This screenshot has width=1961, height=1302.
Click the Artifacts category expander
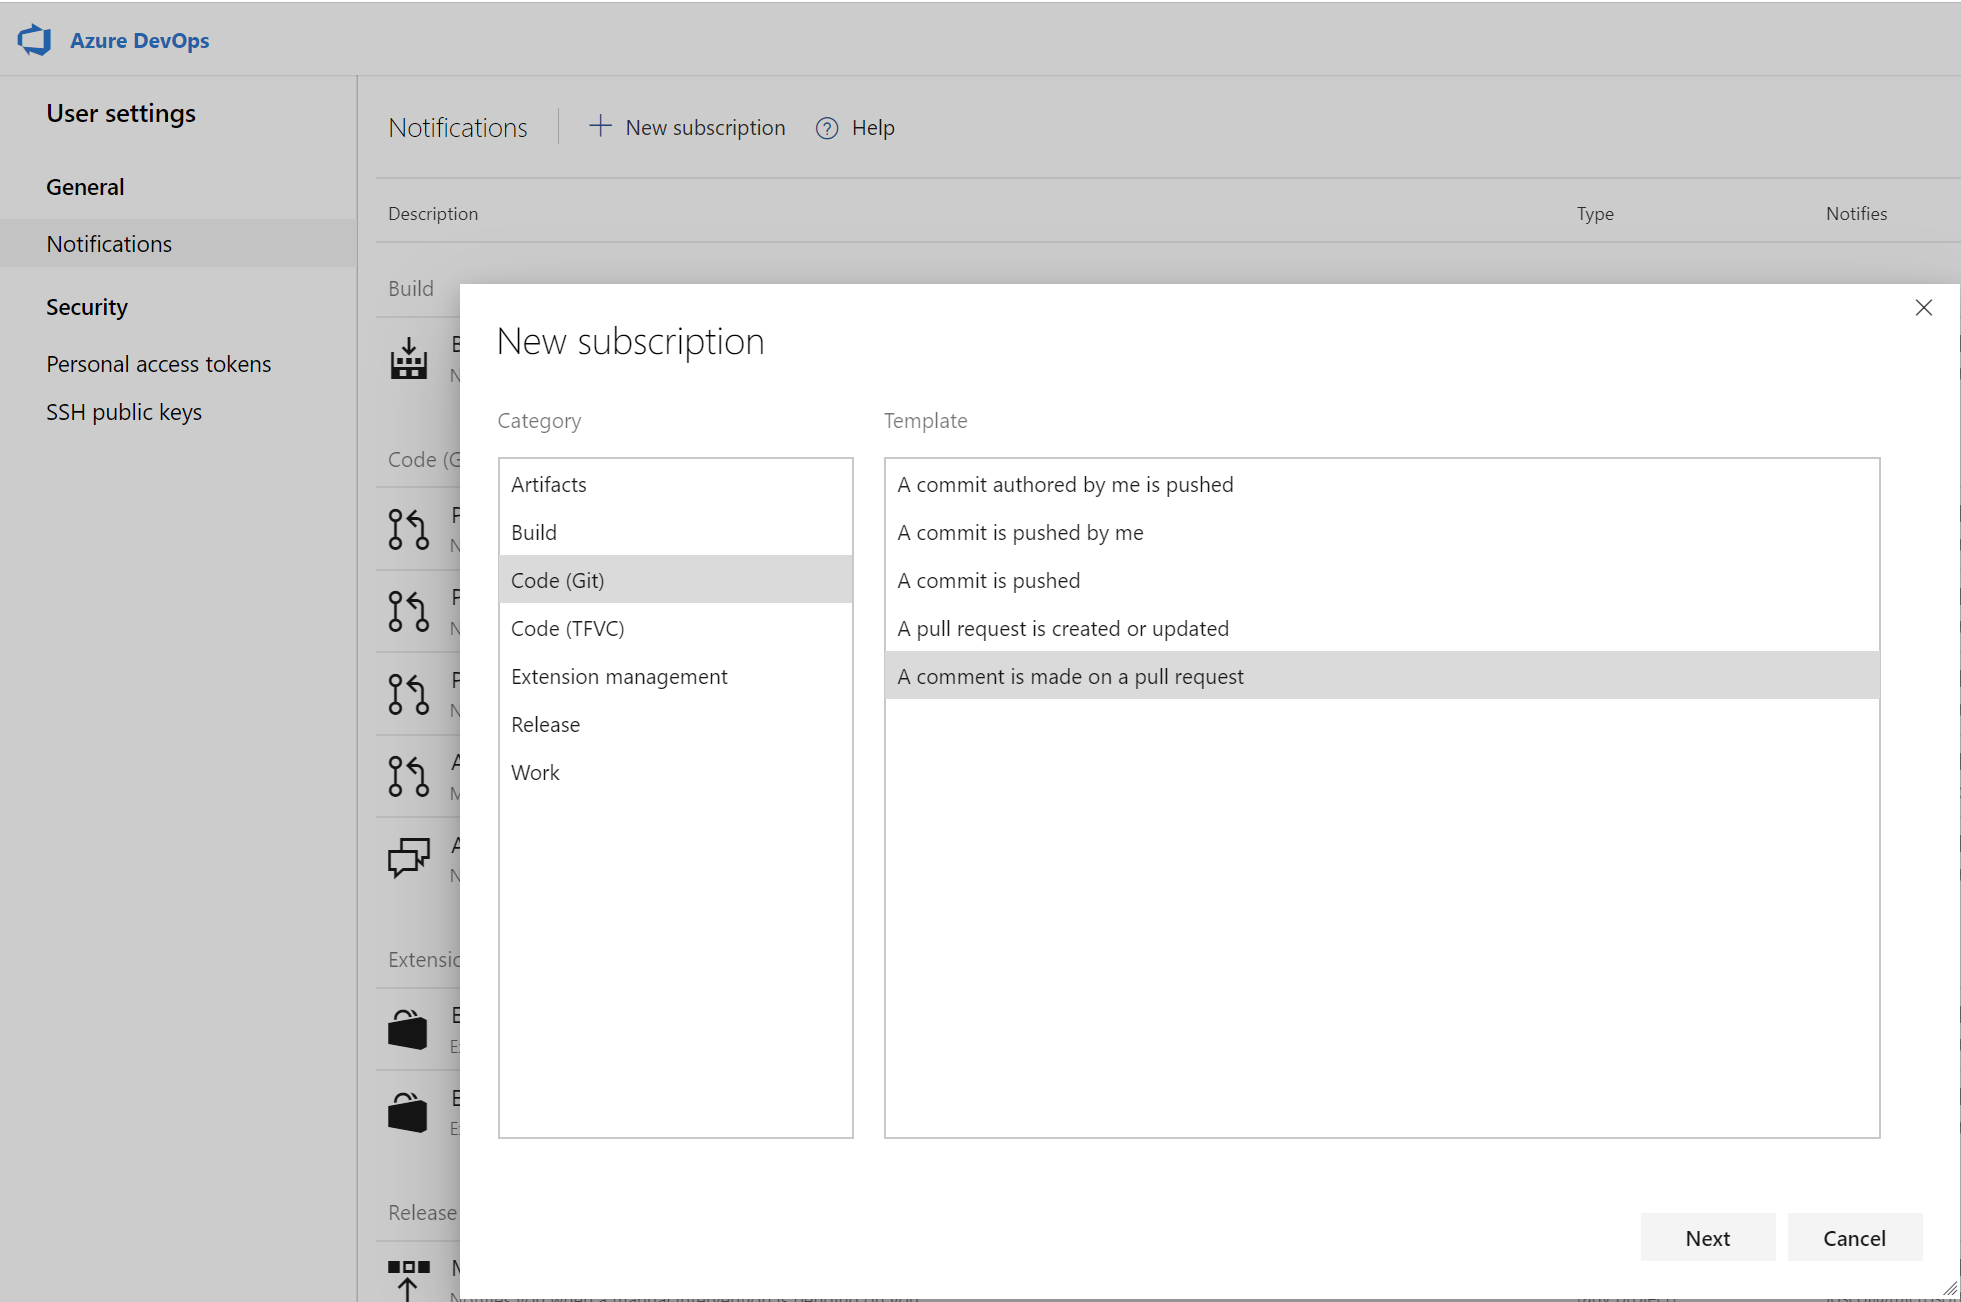pos(674,484)
